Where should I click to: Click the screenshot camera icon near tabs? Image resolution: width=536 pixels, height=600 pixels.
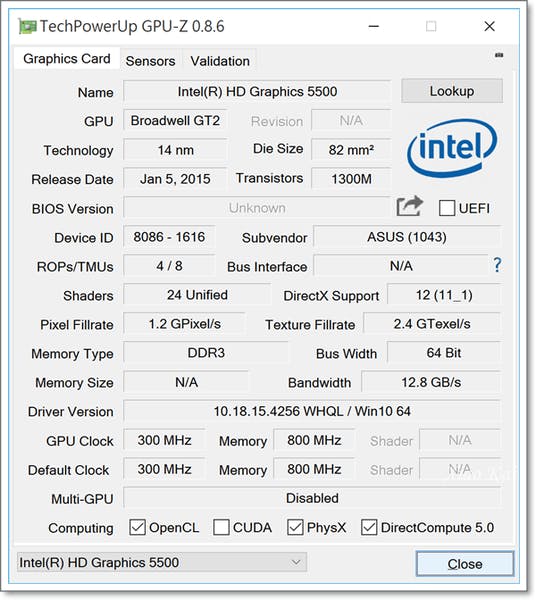499,55
